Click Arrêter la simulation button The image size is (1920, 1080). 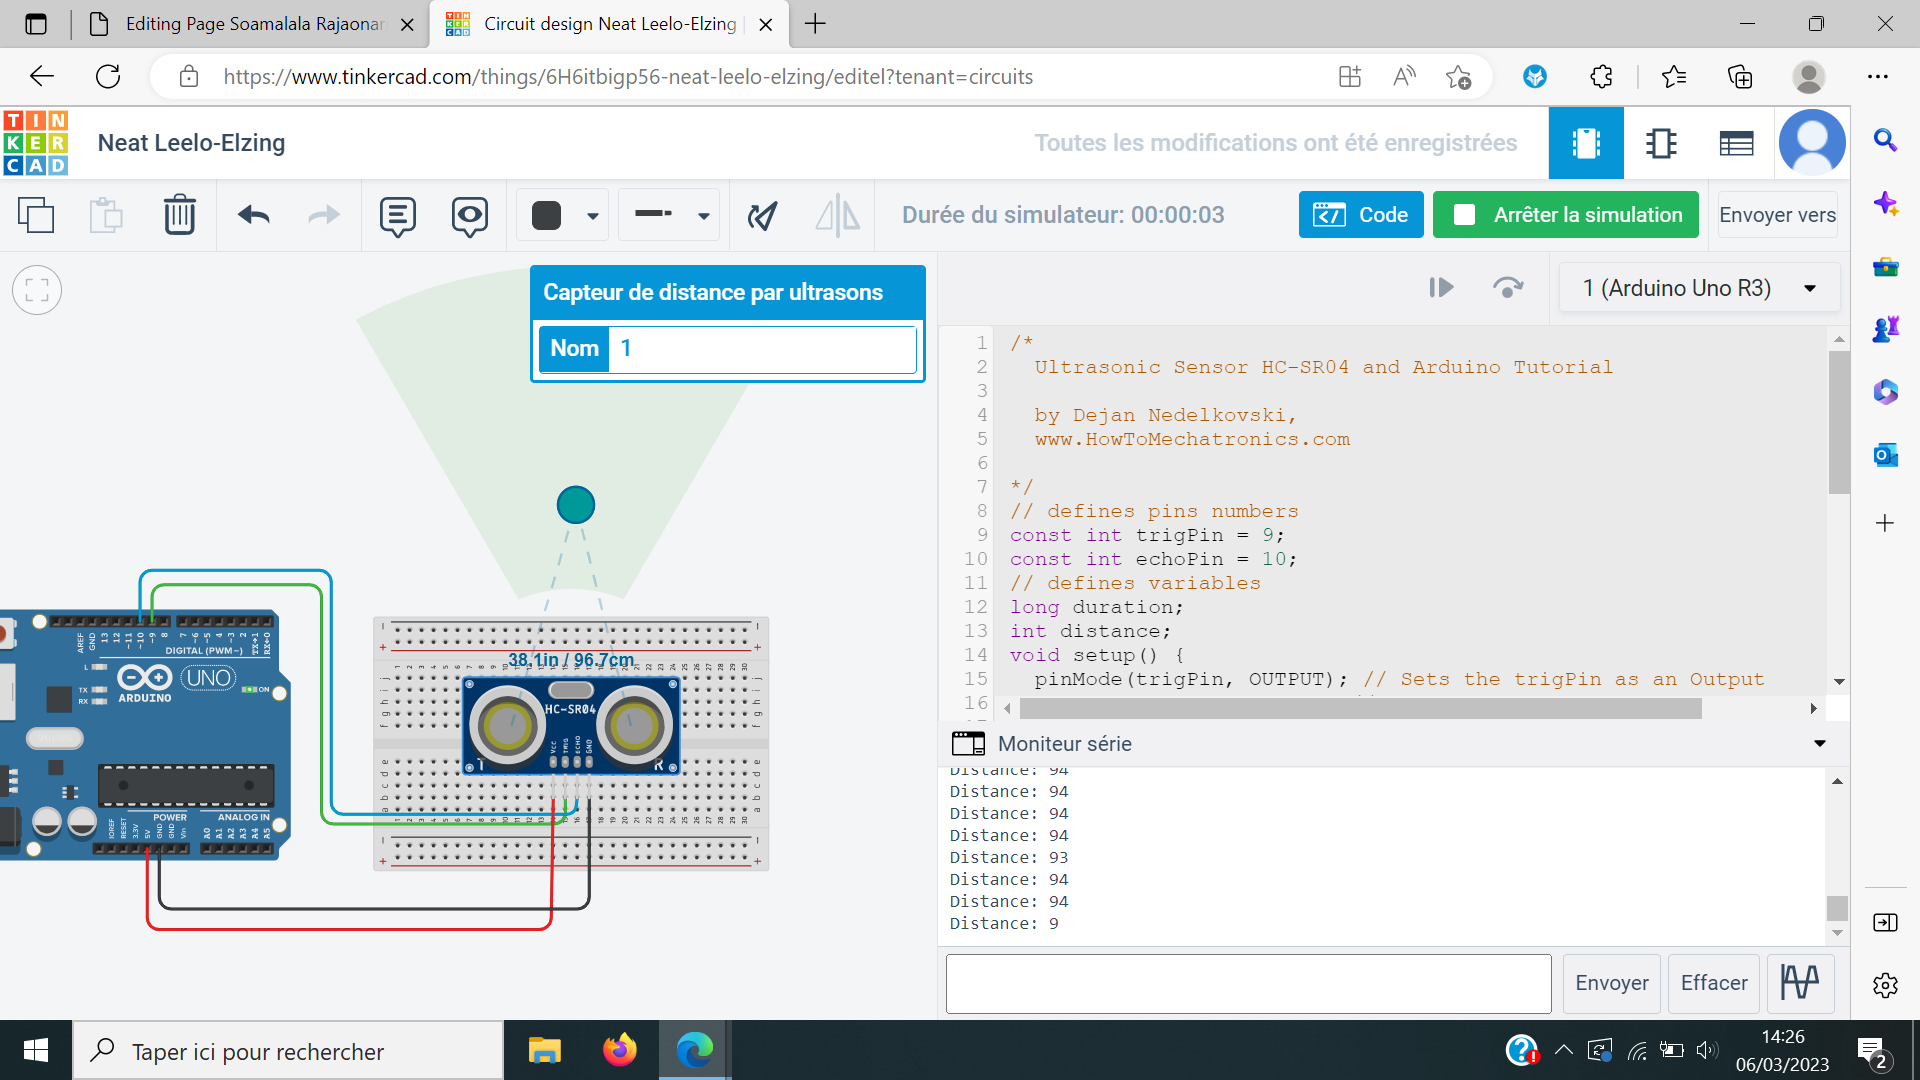(x=1566, y=215)
